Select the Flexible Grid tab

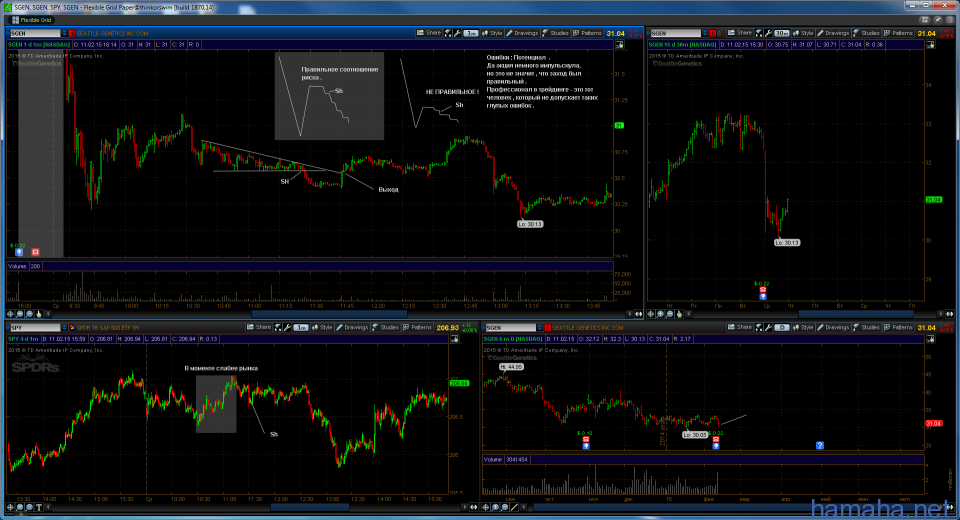pyautogui.click(x=31, y=20)
